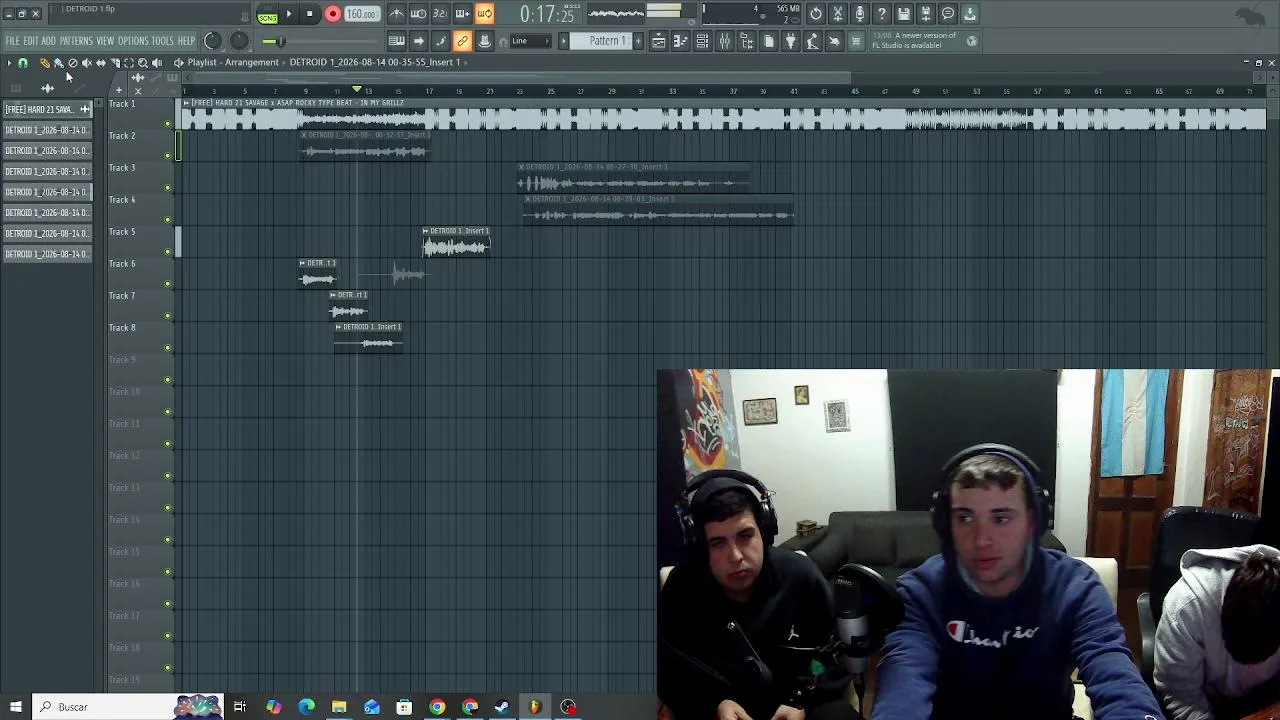
Task: Toggle the 3-2-1 recording countdown
Action: coord(440,14)
